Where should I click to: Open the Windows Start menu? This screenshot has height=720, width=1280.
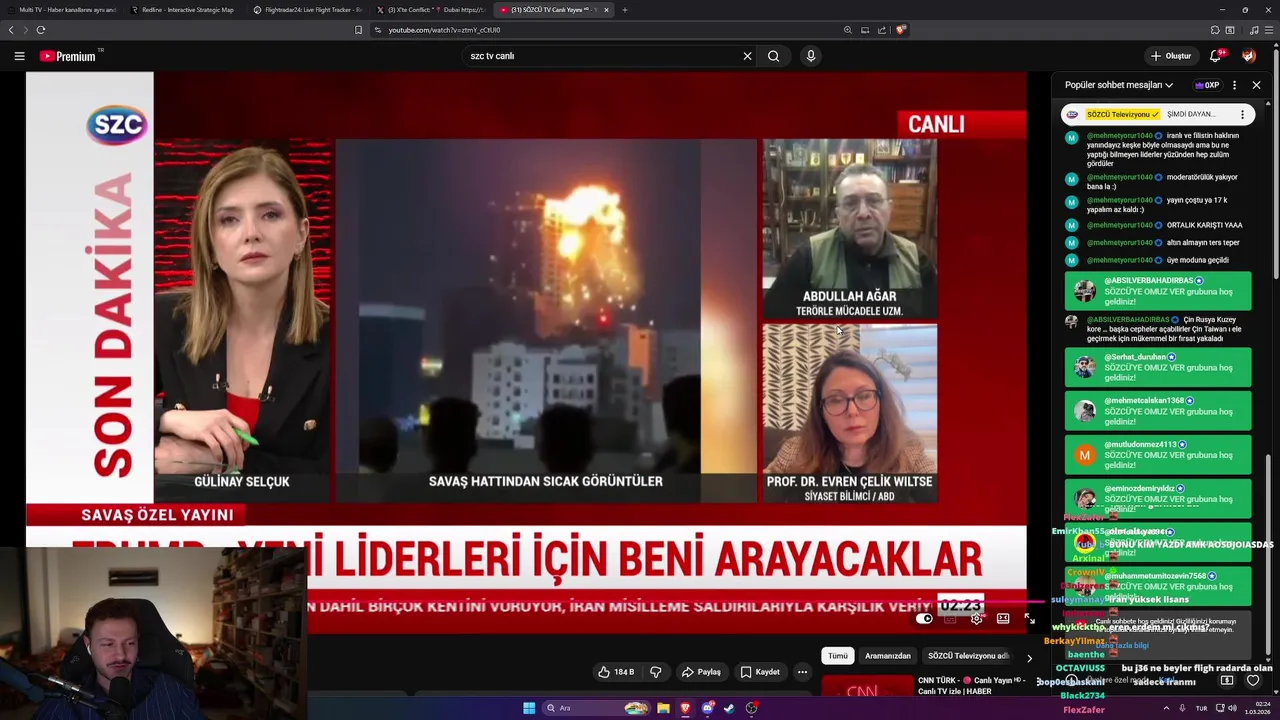[x=529, y=708]
